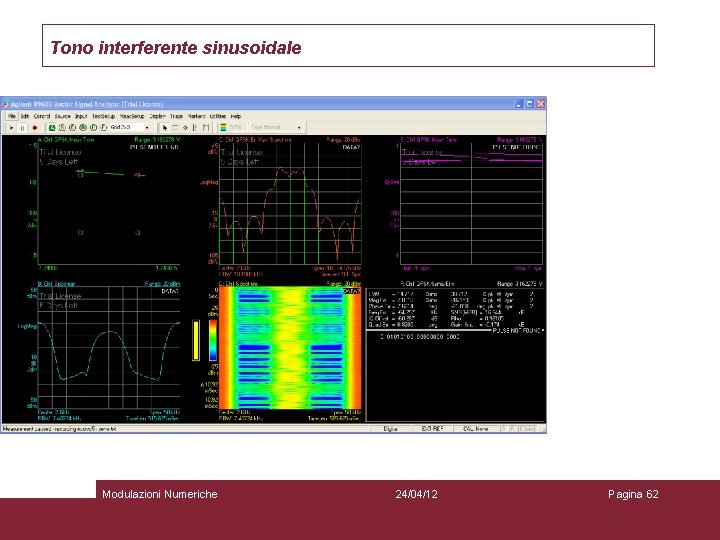Minimize the Vector Signal Analyzer window
This screenshot has height=540, width=720.
coord(519,104)
